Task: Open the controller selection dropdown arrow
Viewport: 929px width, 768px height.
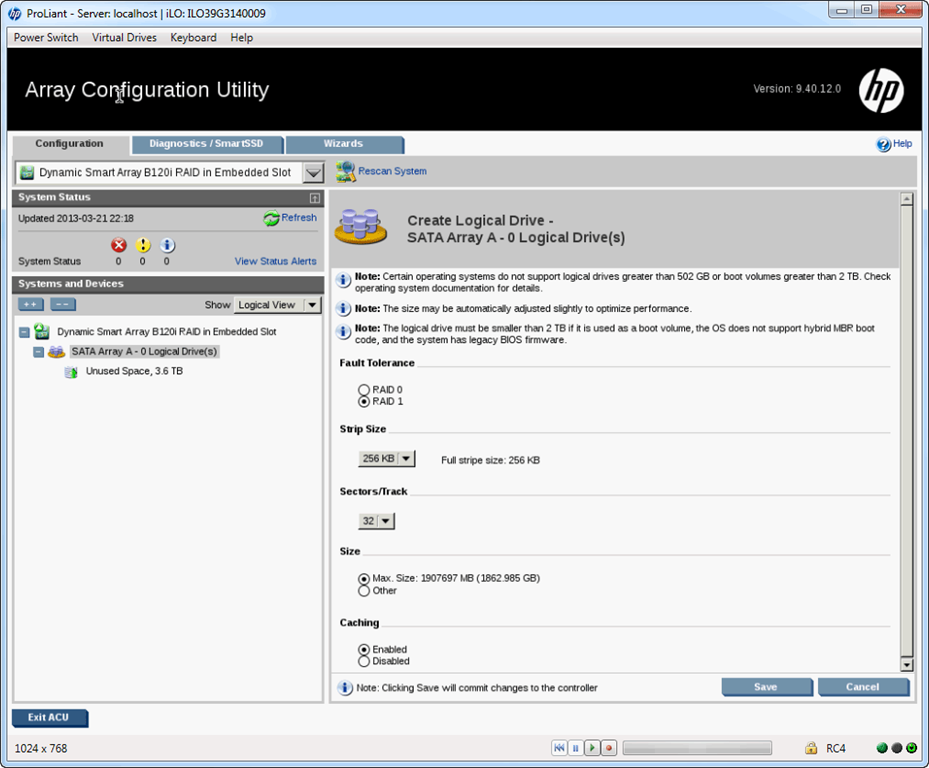Action: (313, 172)
